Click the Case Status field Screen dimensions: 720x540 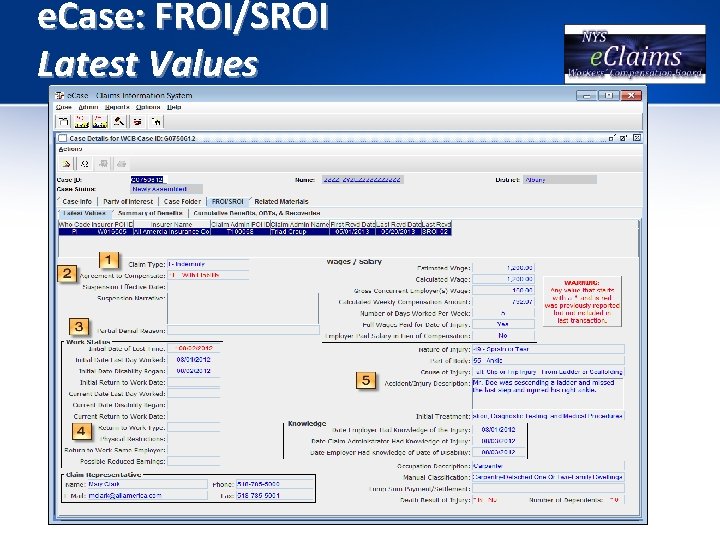166,189
